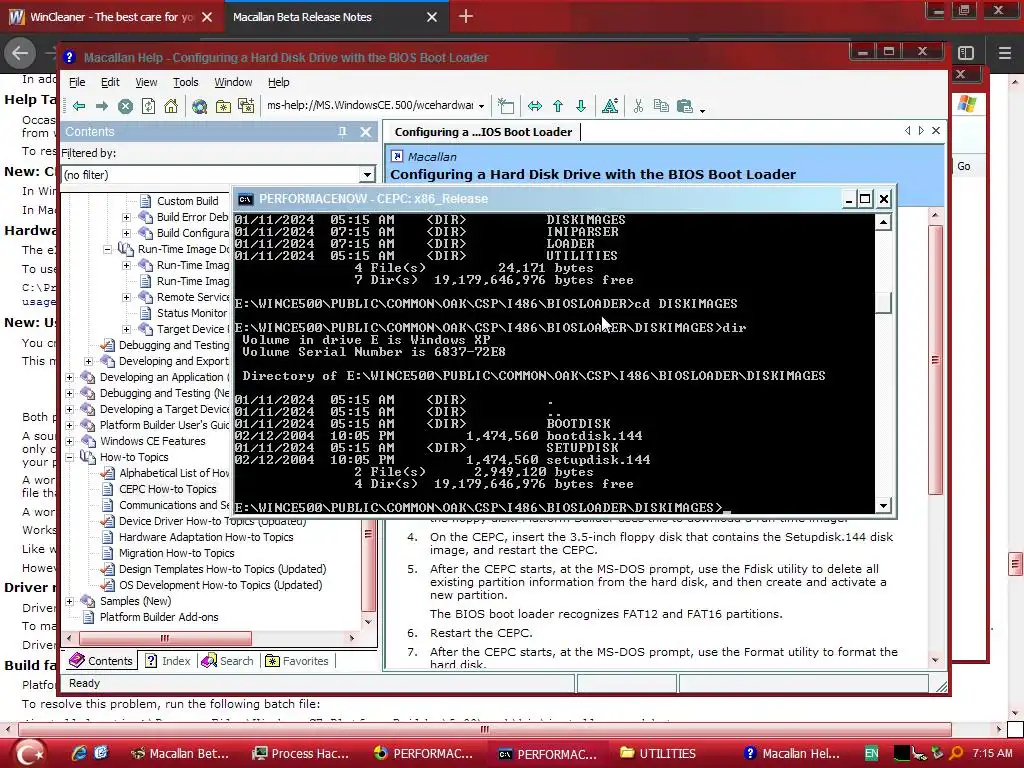The height and width of the screenshot is (768, 1024).
Task: Open the browser hamburger menu icon
Action: (x=1004, y=53)
